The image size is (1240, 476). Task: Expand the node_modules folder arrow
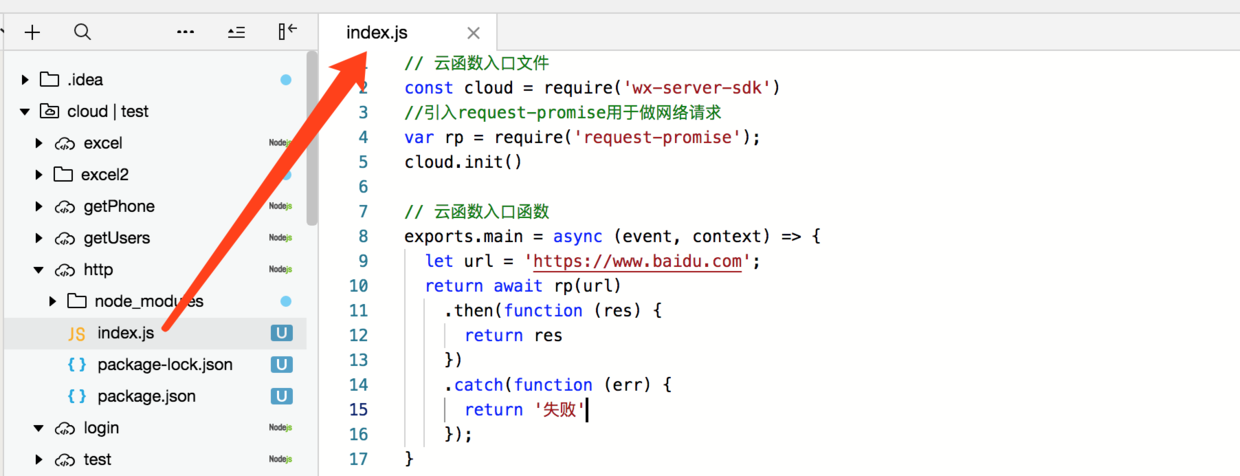(53, 301)
